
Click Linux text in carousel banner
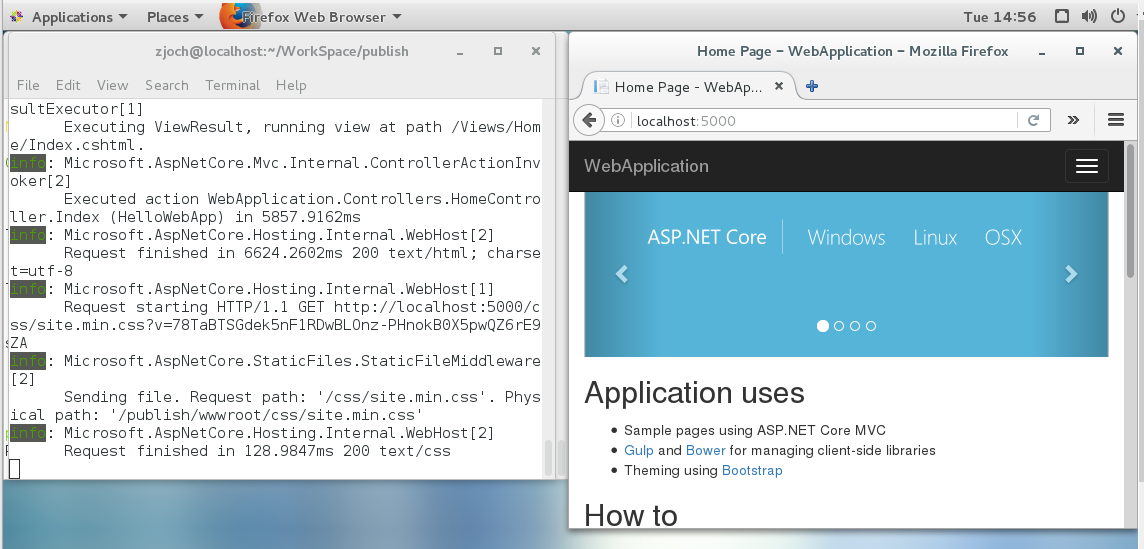pos(935,237)
